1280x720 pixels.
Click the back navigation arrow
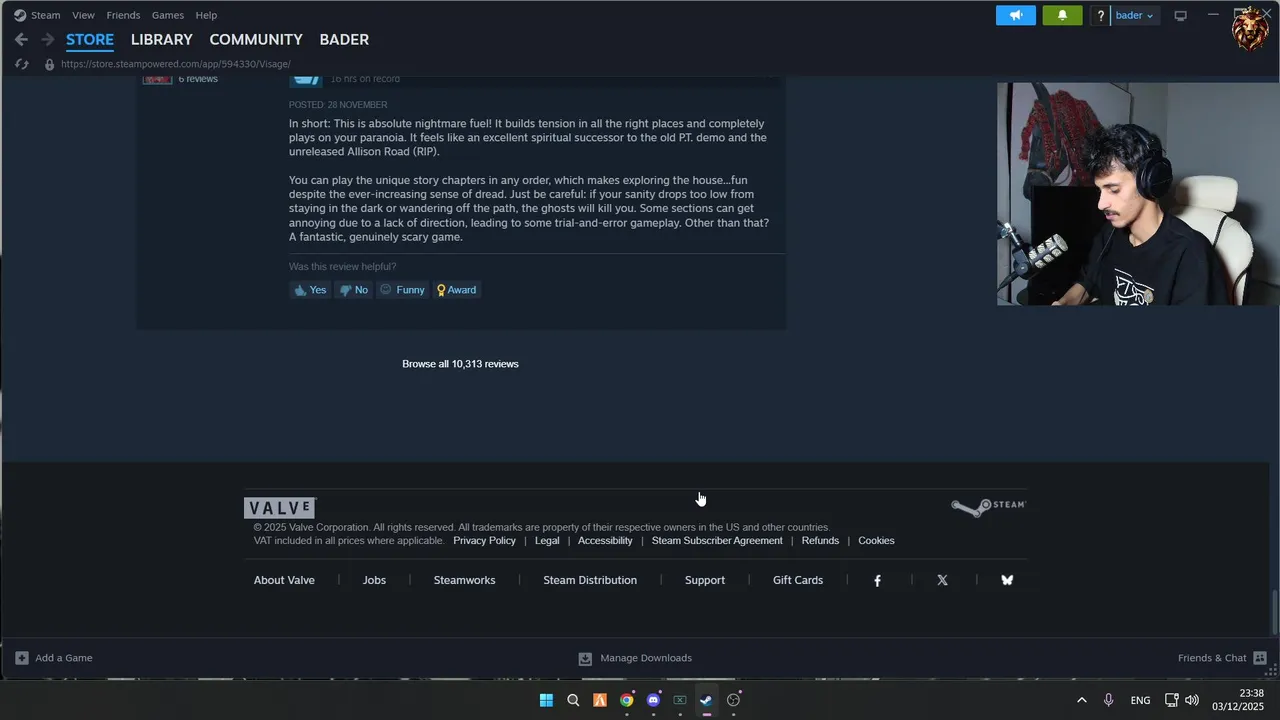pyautogui.click(x=21, y=40)
